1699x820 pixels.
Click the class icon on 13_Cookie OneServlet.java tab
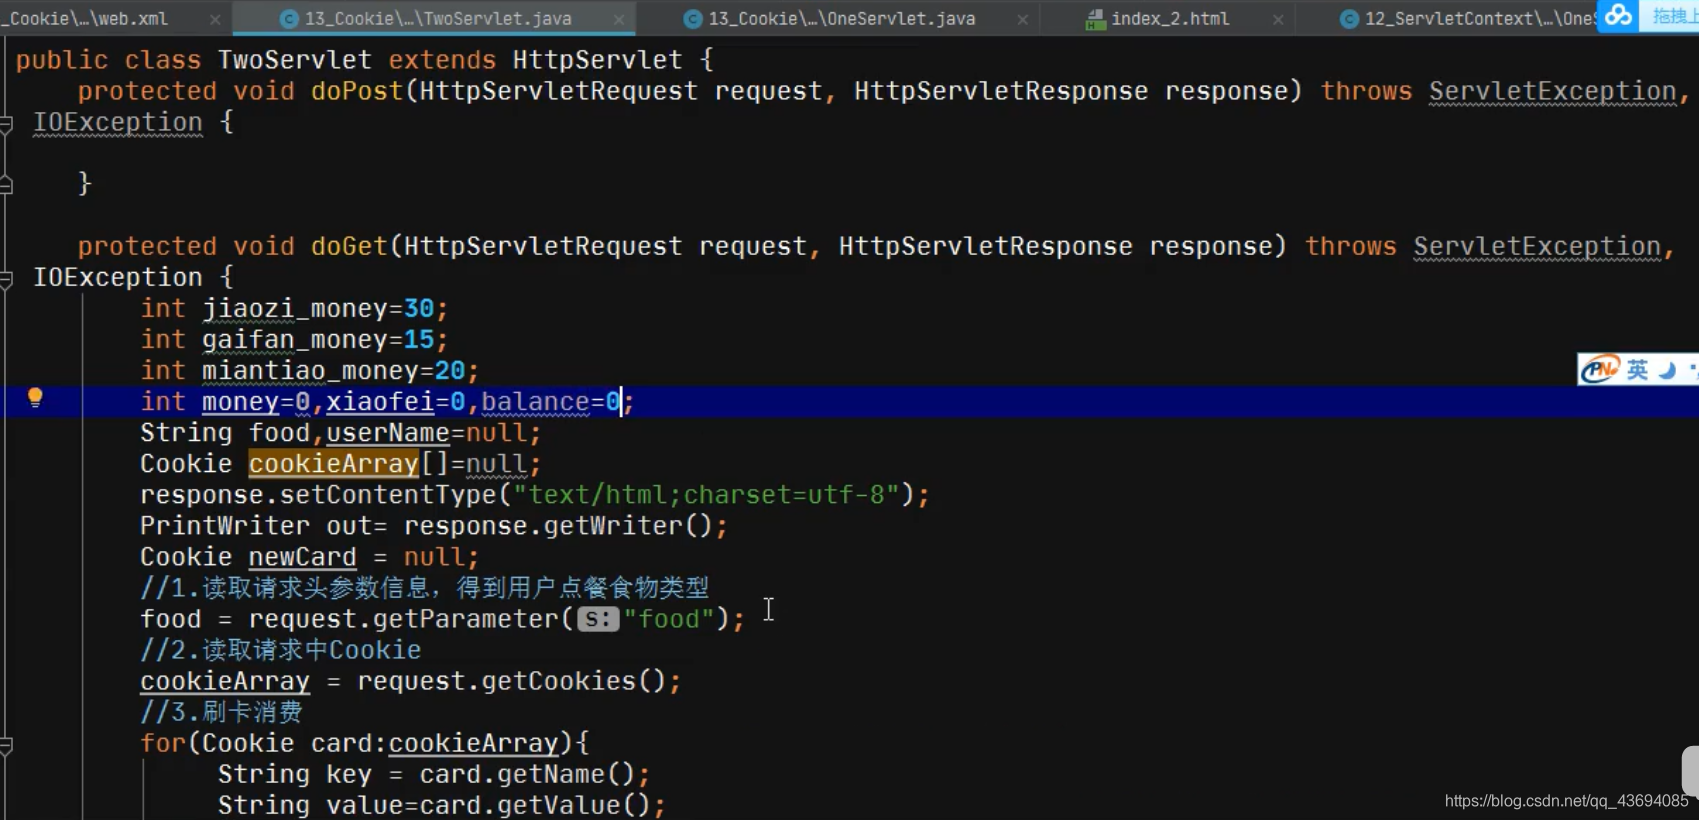click(692, 19)
